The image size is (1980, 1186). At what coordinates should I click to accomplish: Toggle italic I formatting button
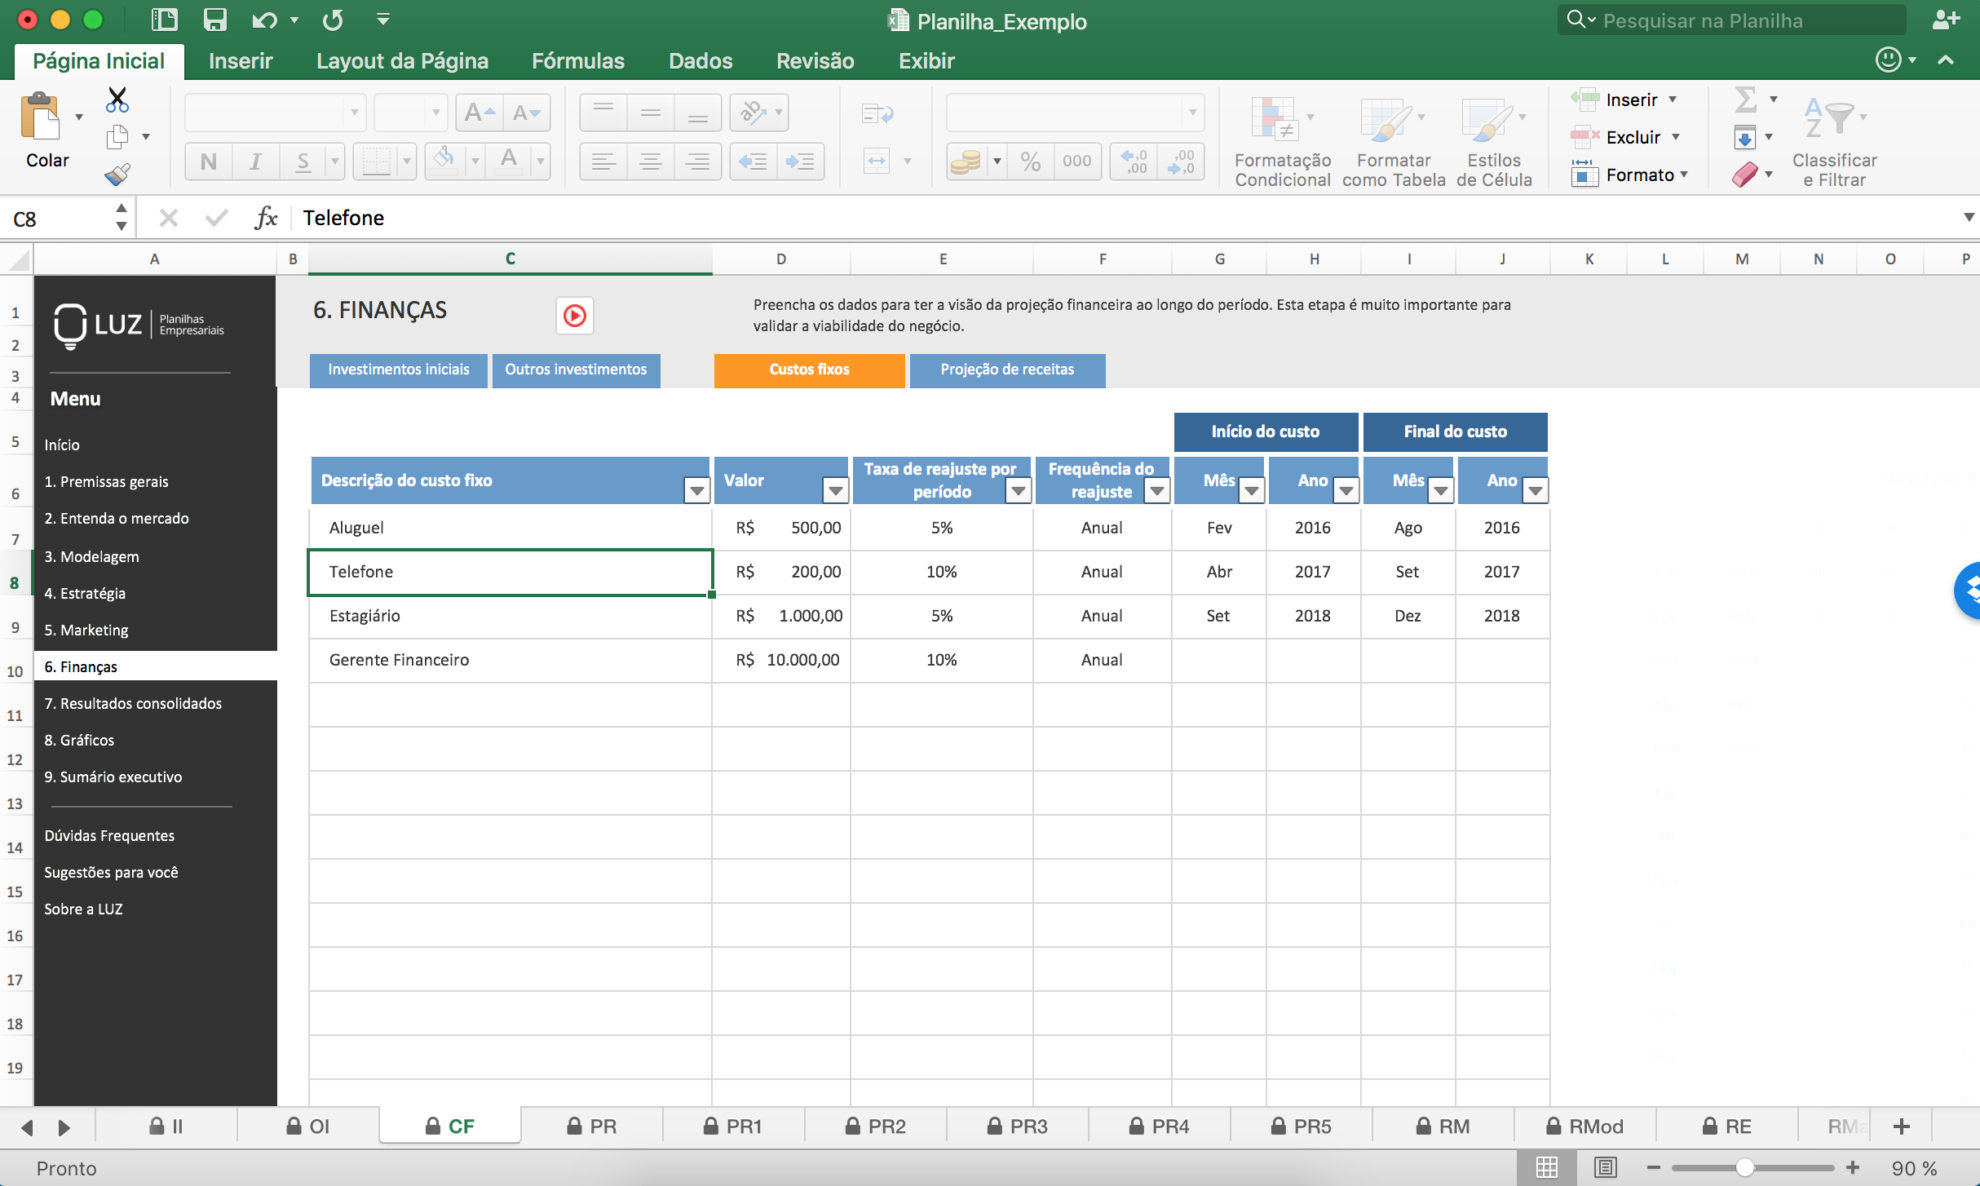[x=255, y=161]
